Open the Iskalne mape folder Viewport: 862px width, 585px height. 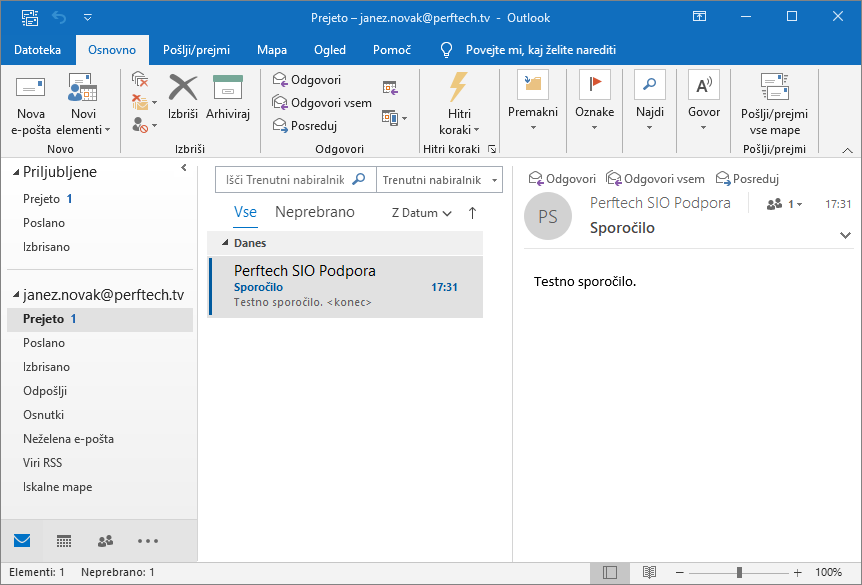click(57, 487)
